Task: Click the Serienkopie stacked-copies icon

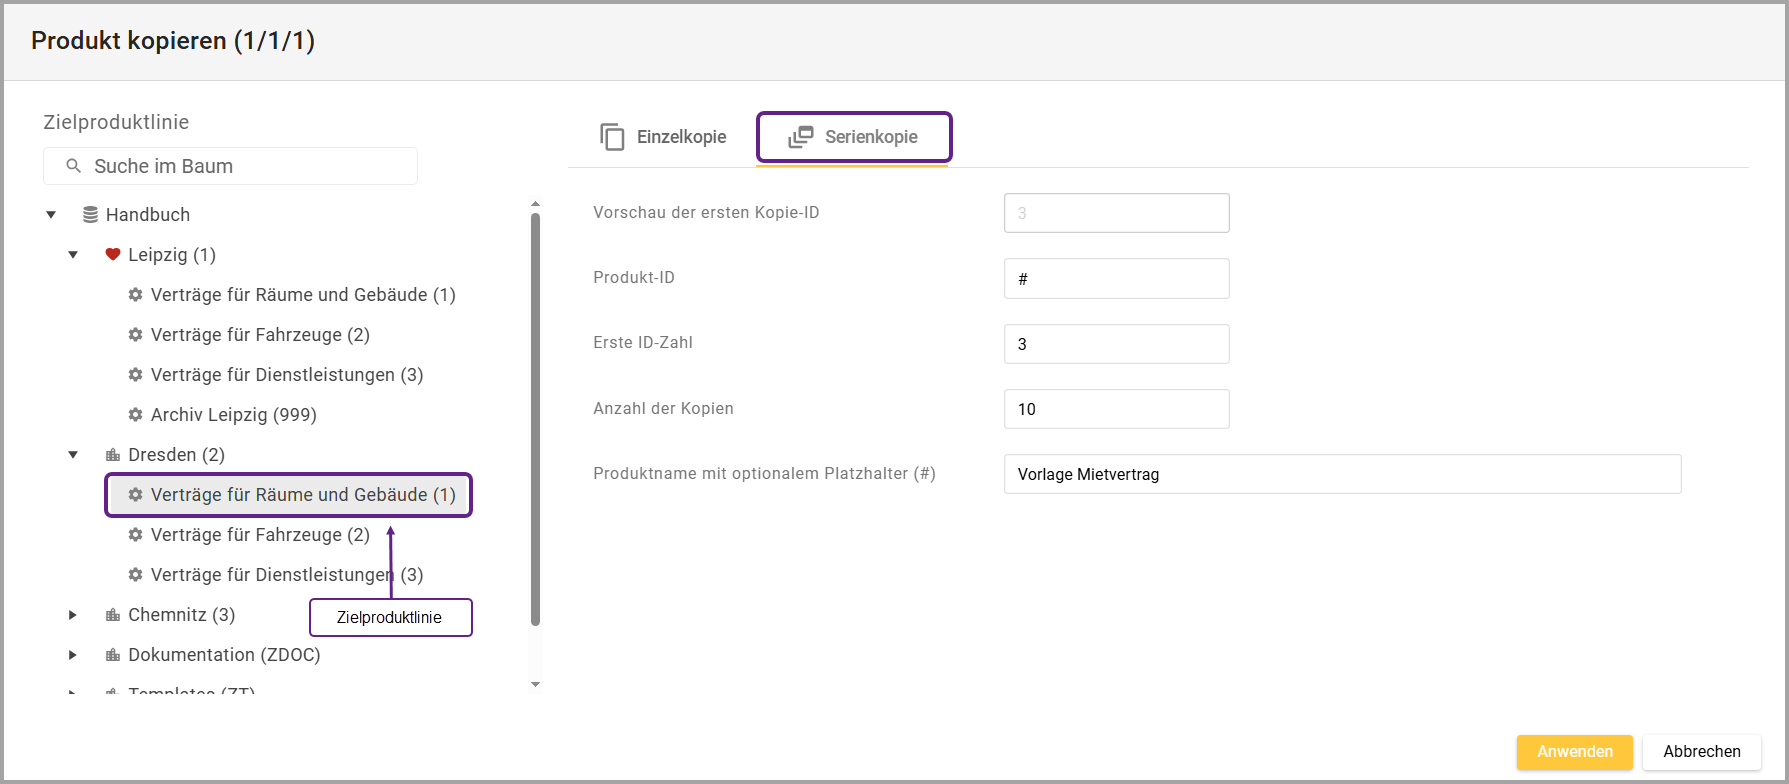Action: point(800,137)
